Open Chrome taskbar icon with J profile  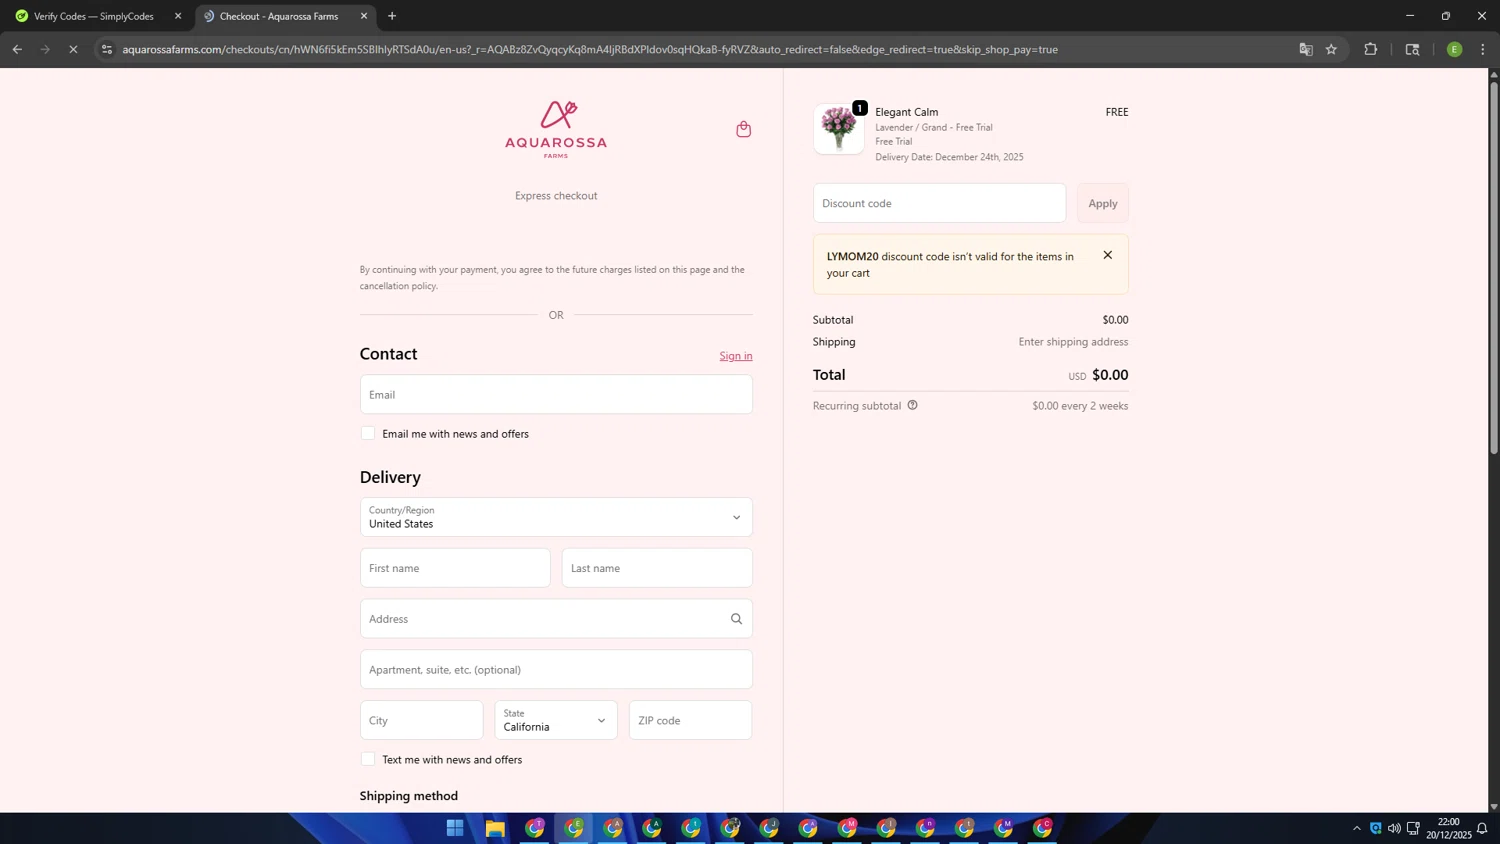click(x=769, y=828)
